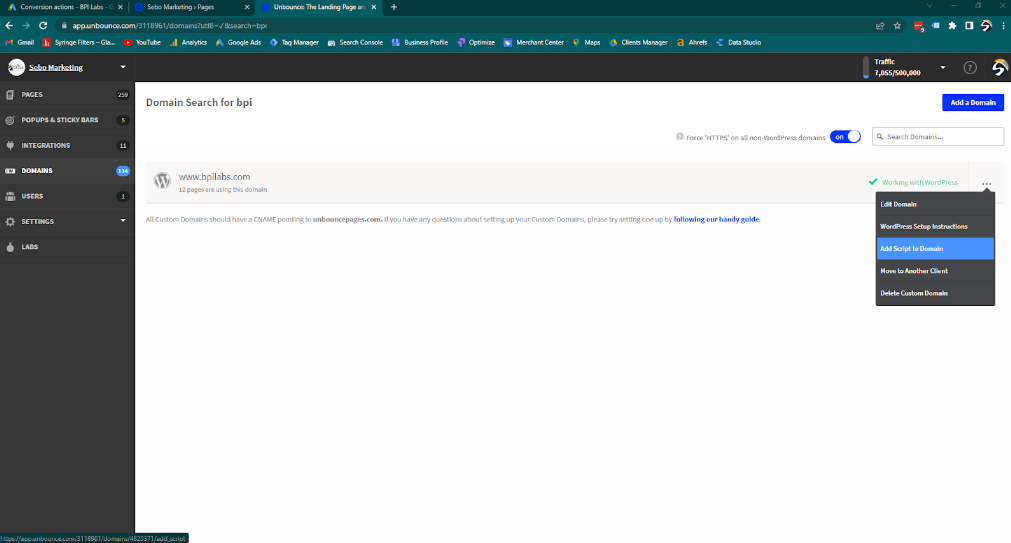Screen dimensions: 1011x543
Task: Close the Sebo Marketing Pages tab
Action: coord(246,7)
